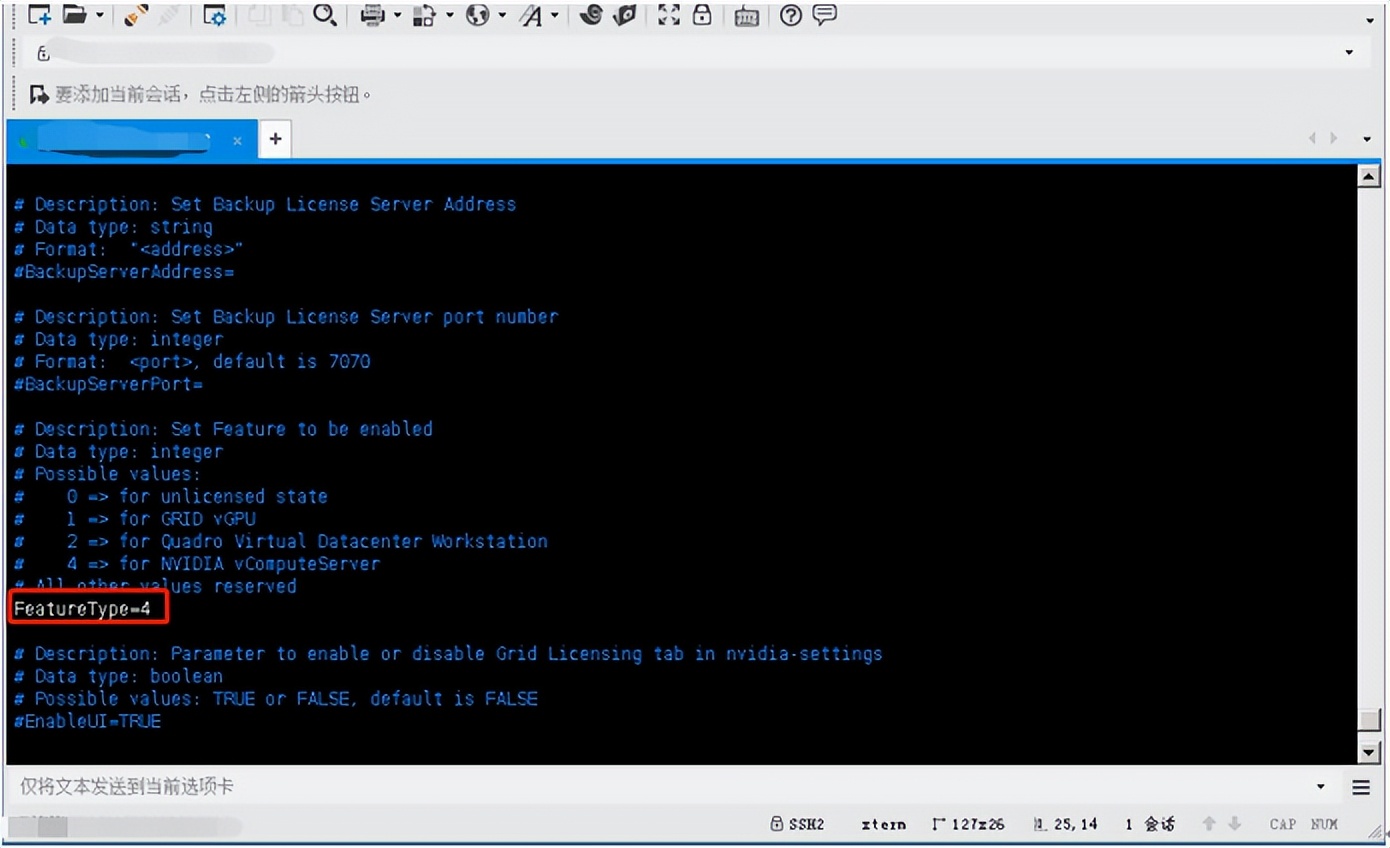Toggle full screen mode icon
This screenshot has width=1390, height=848.
669,14
